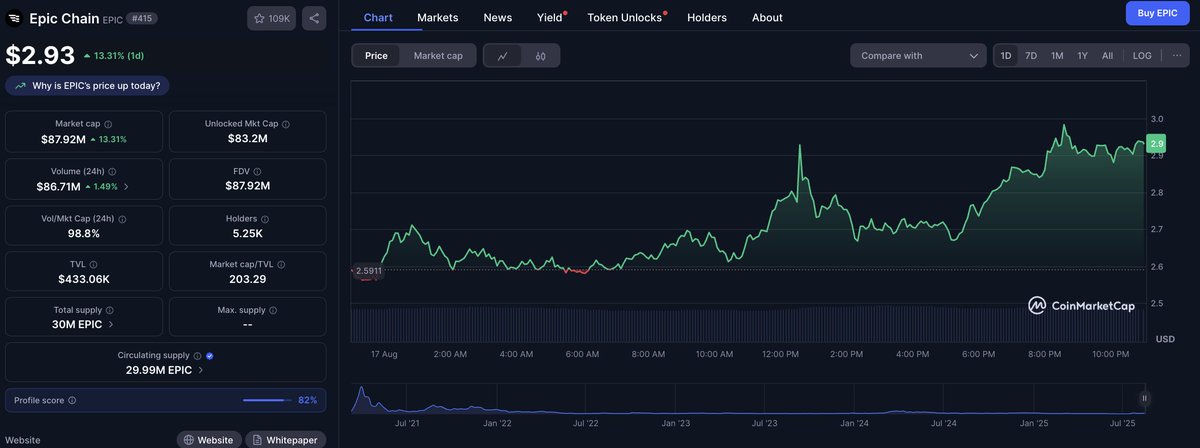Open the Whitepaper link button

click(285, 440)
